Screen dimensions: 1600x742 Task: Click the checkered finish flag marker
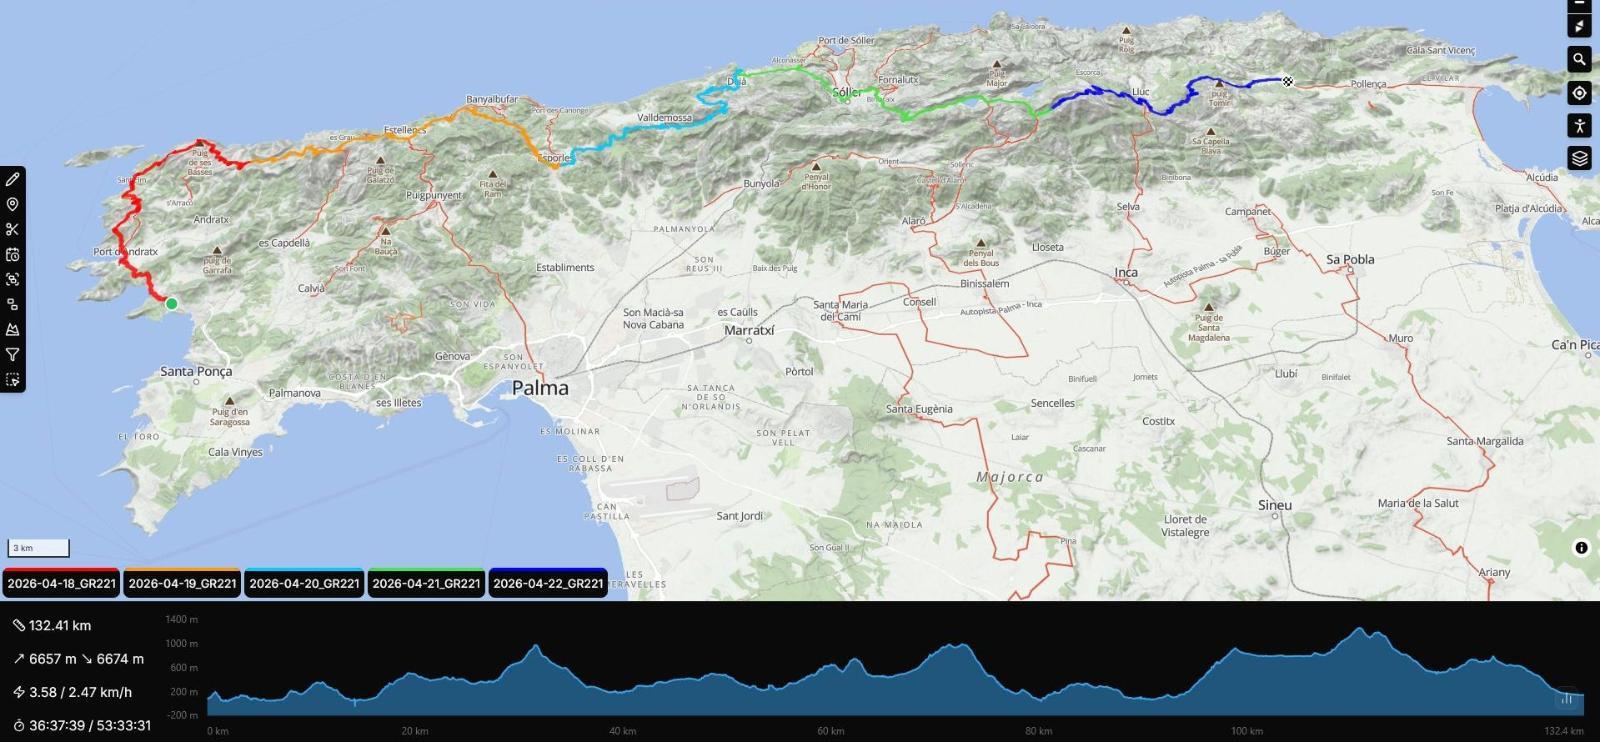[x=1288, y=81]
